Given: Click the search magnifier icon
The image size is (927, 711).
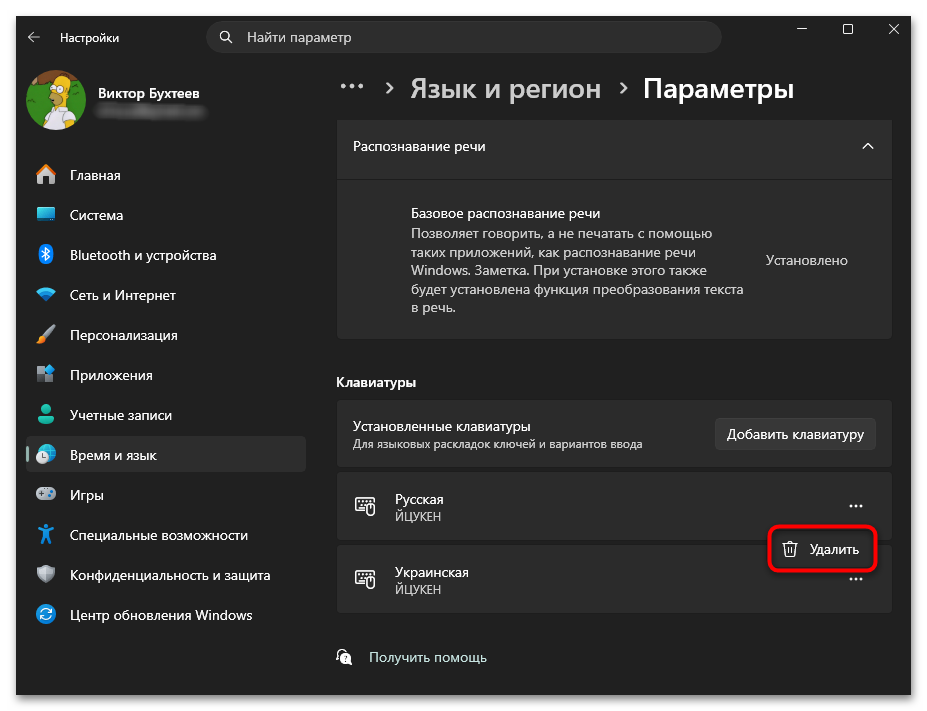Looking at the screenshot, I should pos(226,37).
